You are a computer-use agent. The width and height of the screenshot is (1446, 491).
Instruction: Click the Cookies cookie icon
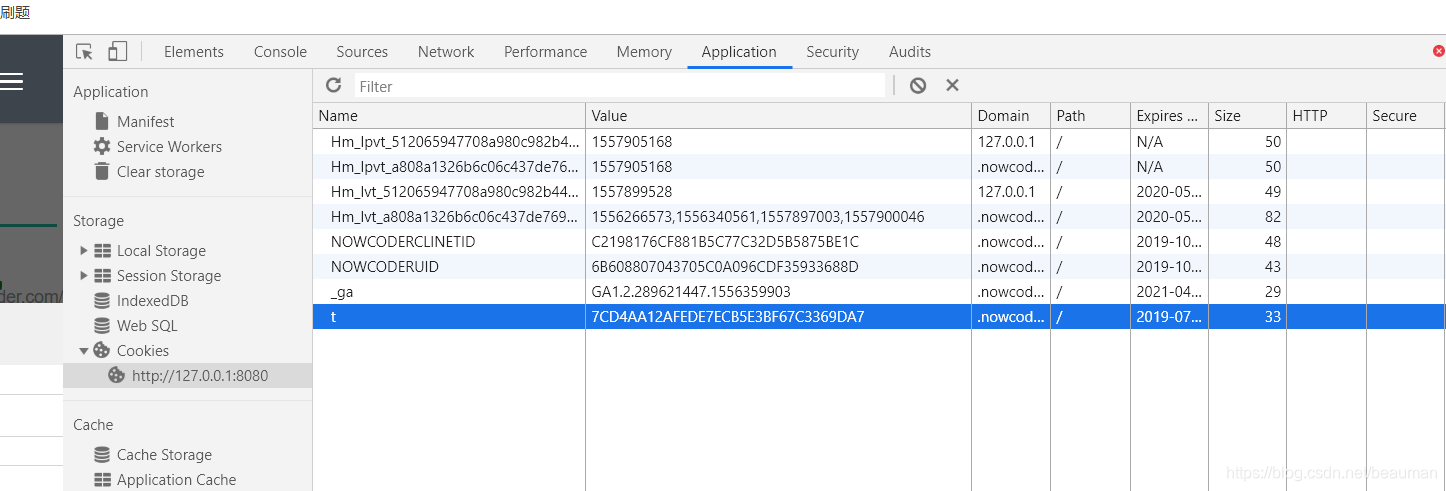tap(101, 351)
